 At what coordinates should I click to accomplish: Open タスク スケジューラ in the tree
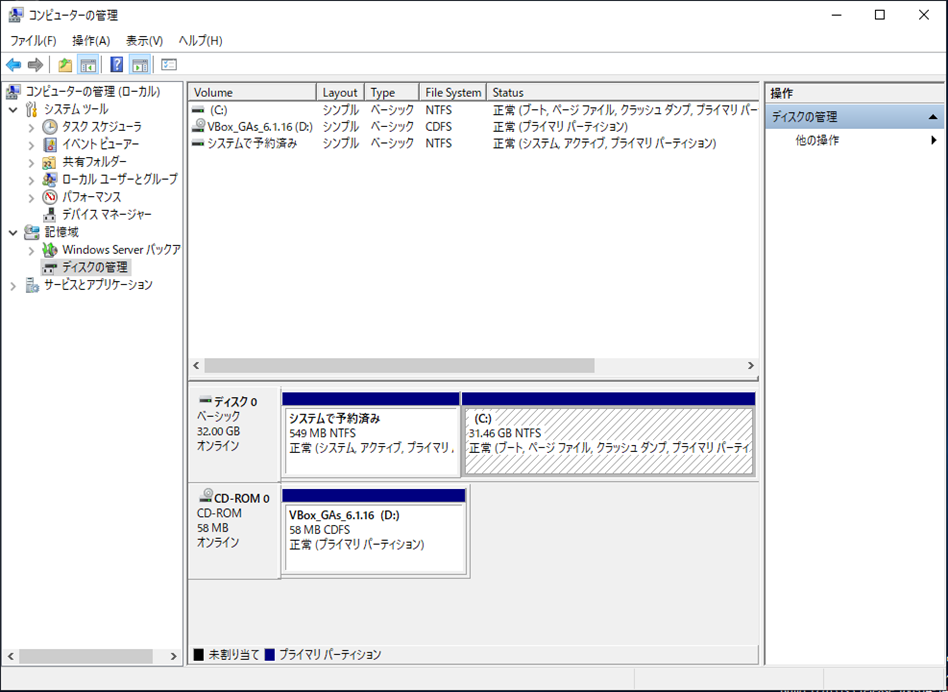coord(101,127)
